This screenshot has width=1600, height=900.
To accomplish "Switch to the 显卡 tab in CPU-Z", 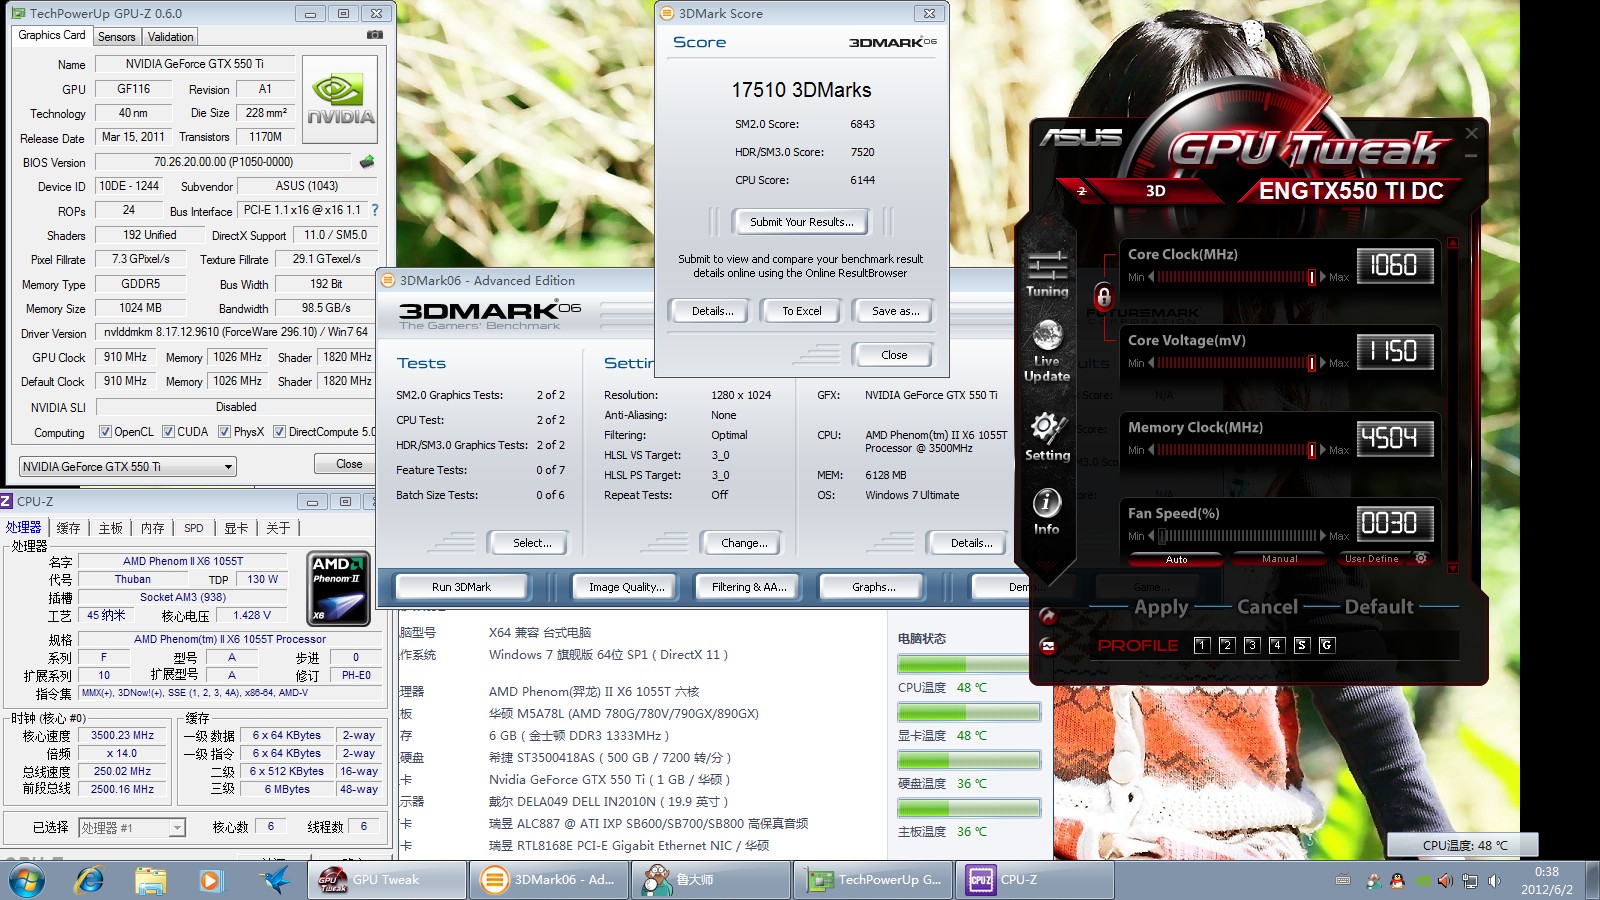I will tap(235, 528).
